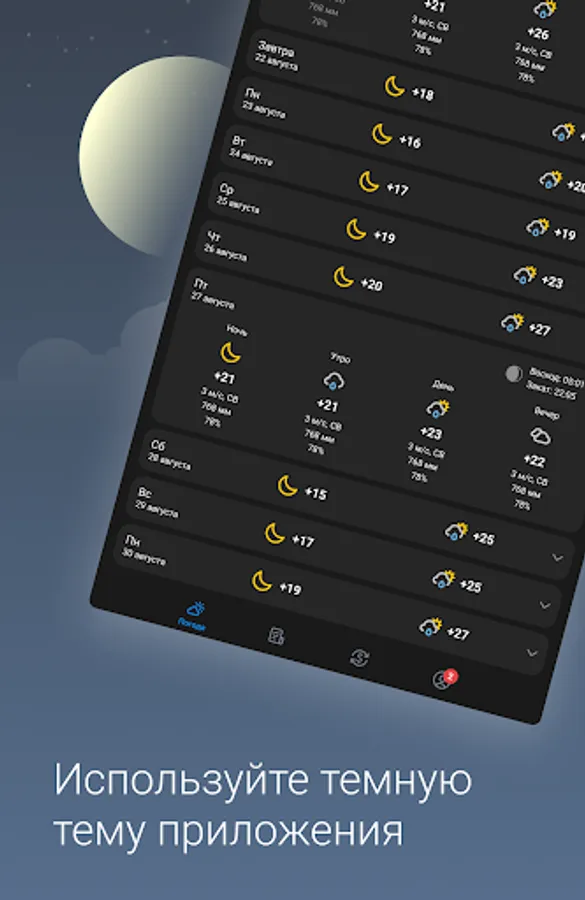
Task: Open the globe tab with red badge
Action: tap(443, 679)
